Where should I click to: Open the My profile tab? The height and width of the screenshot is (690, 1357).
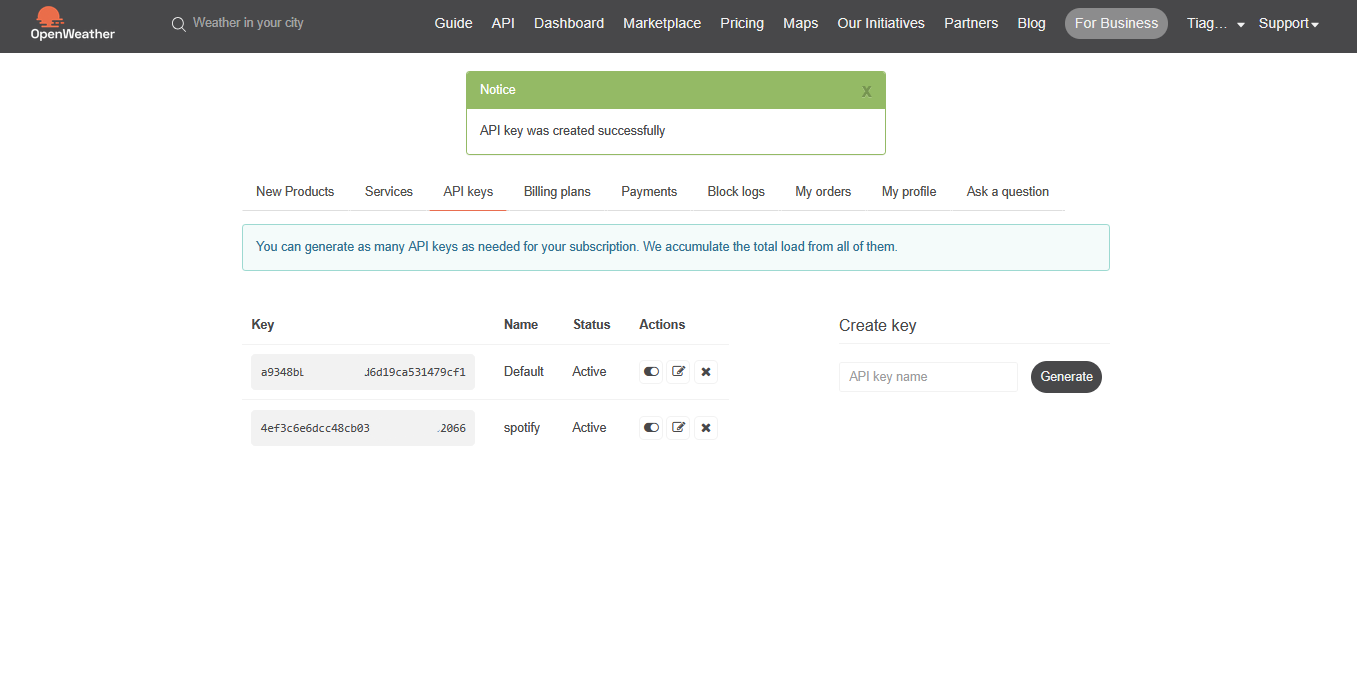[x=909, y=192]
